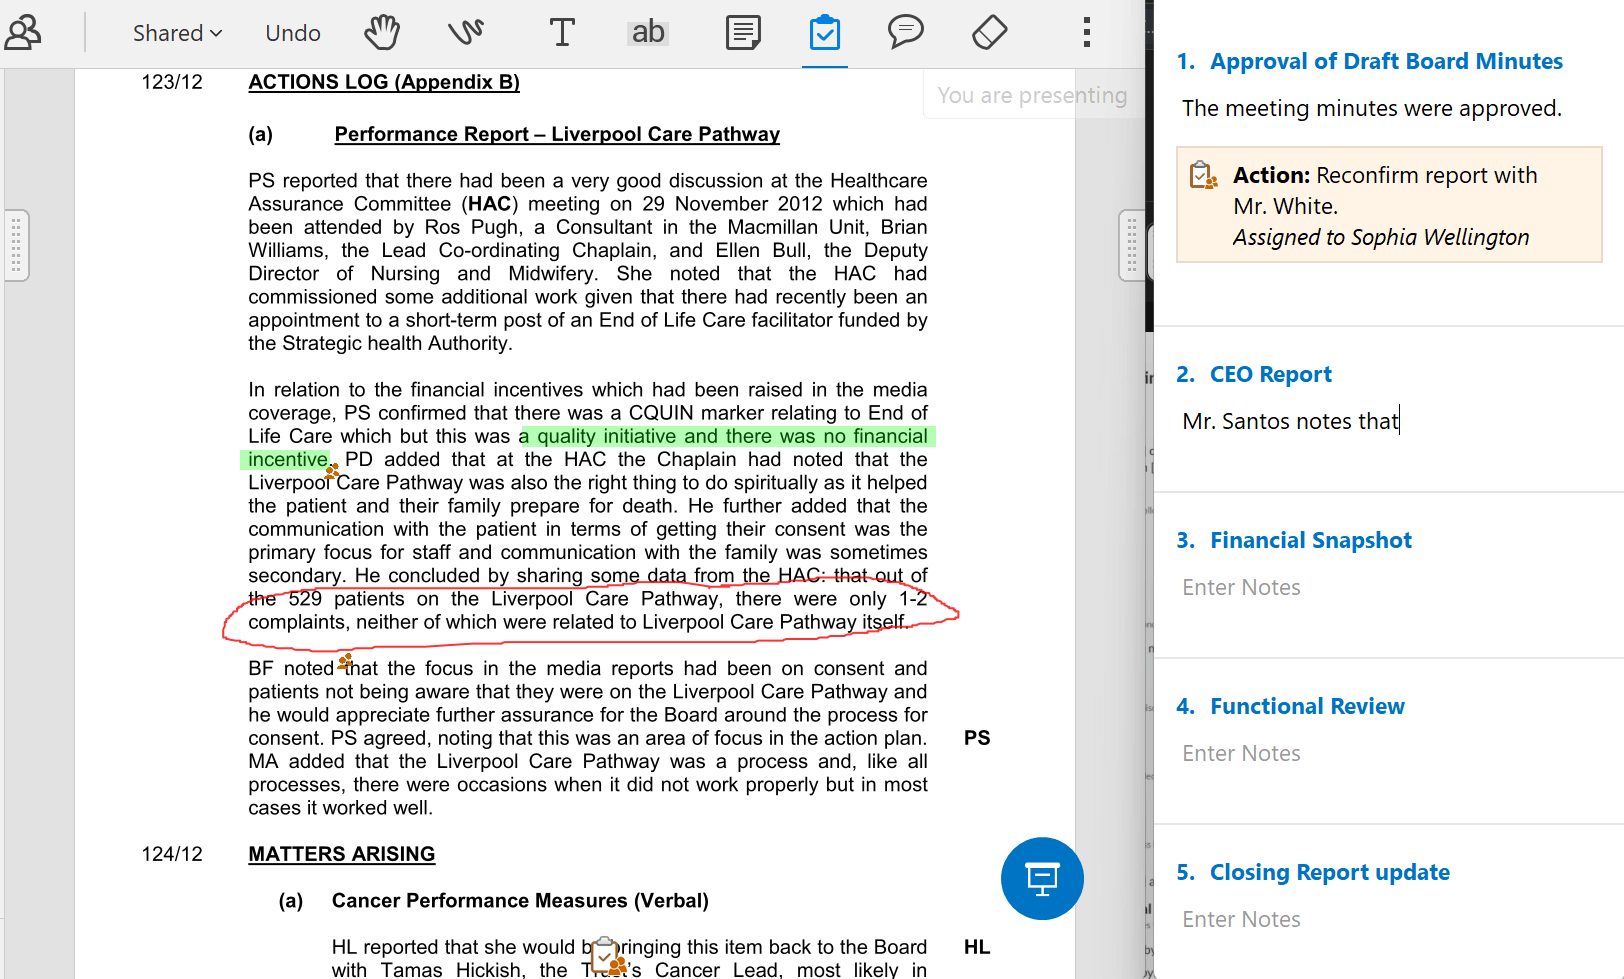Select the Functional Review agenda heading
The width and height of the screenshot is (1624, 979).
point(1306,706)
